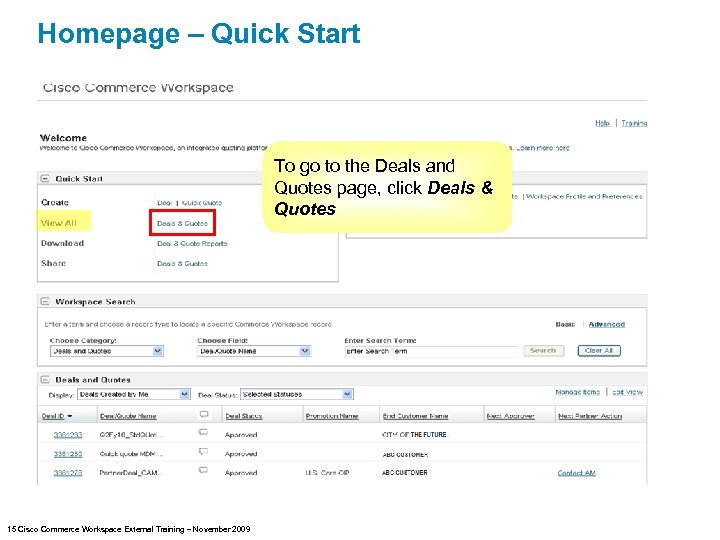Collapse the Workspace Search section

tap(45, 302)
